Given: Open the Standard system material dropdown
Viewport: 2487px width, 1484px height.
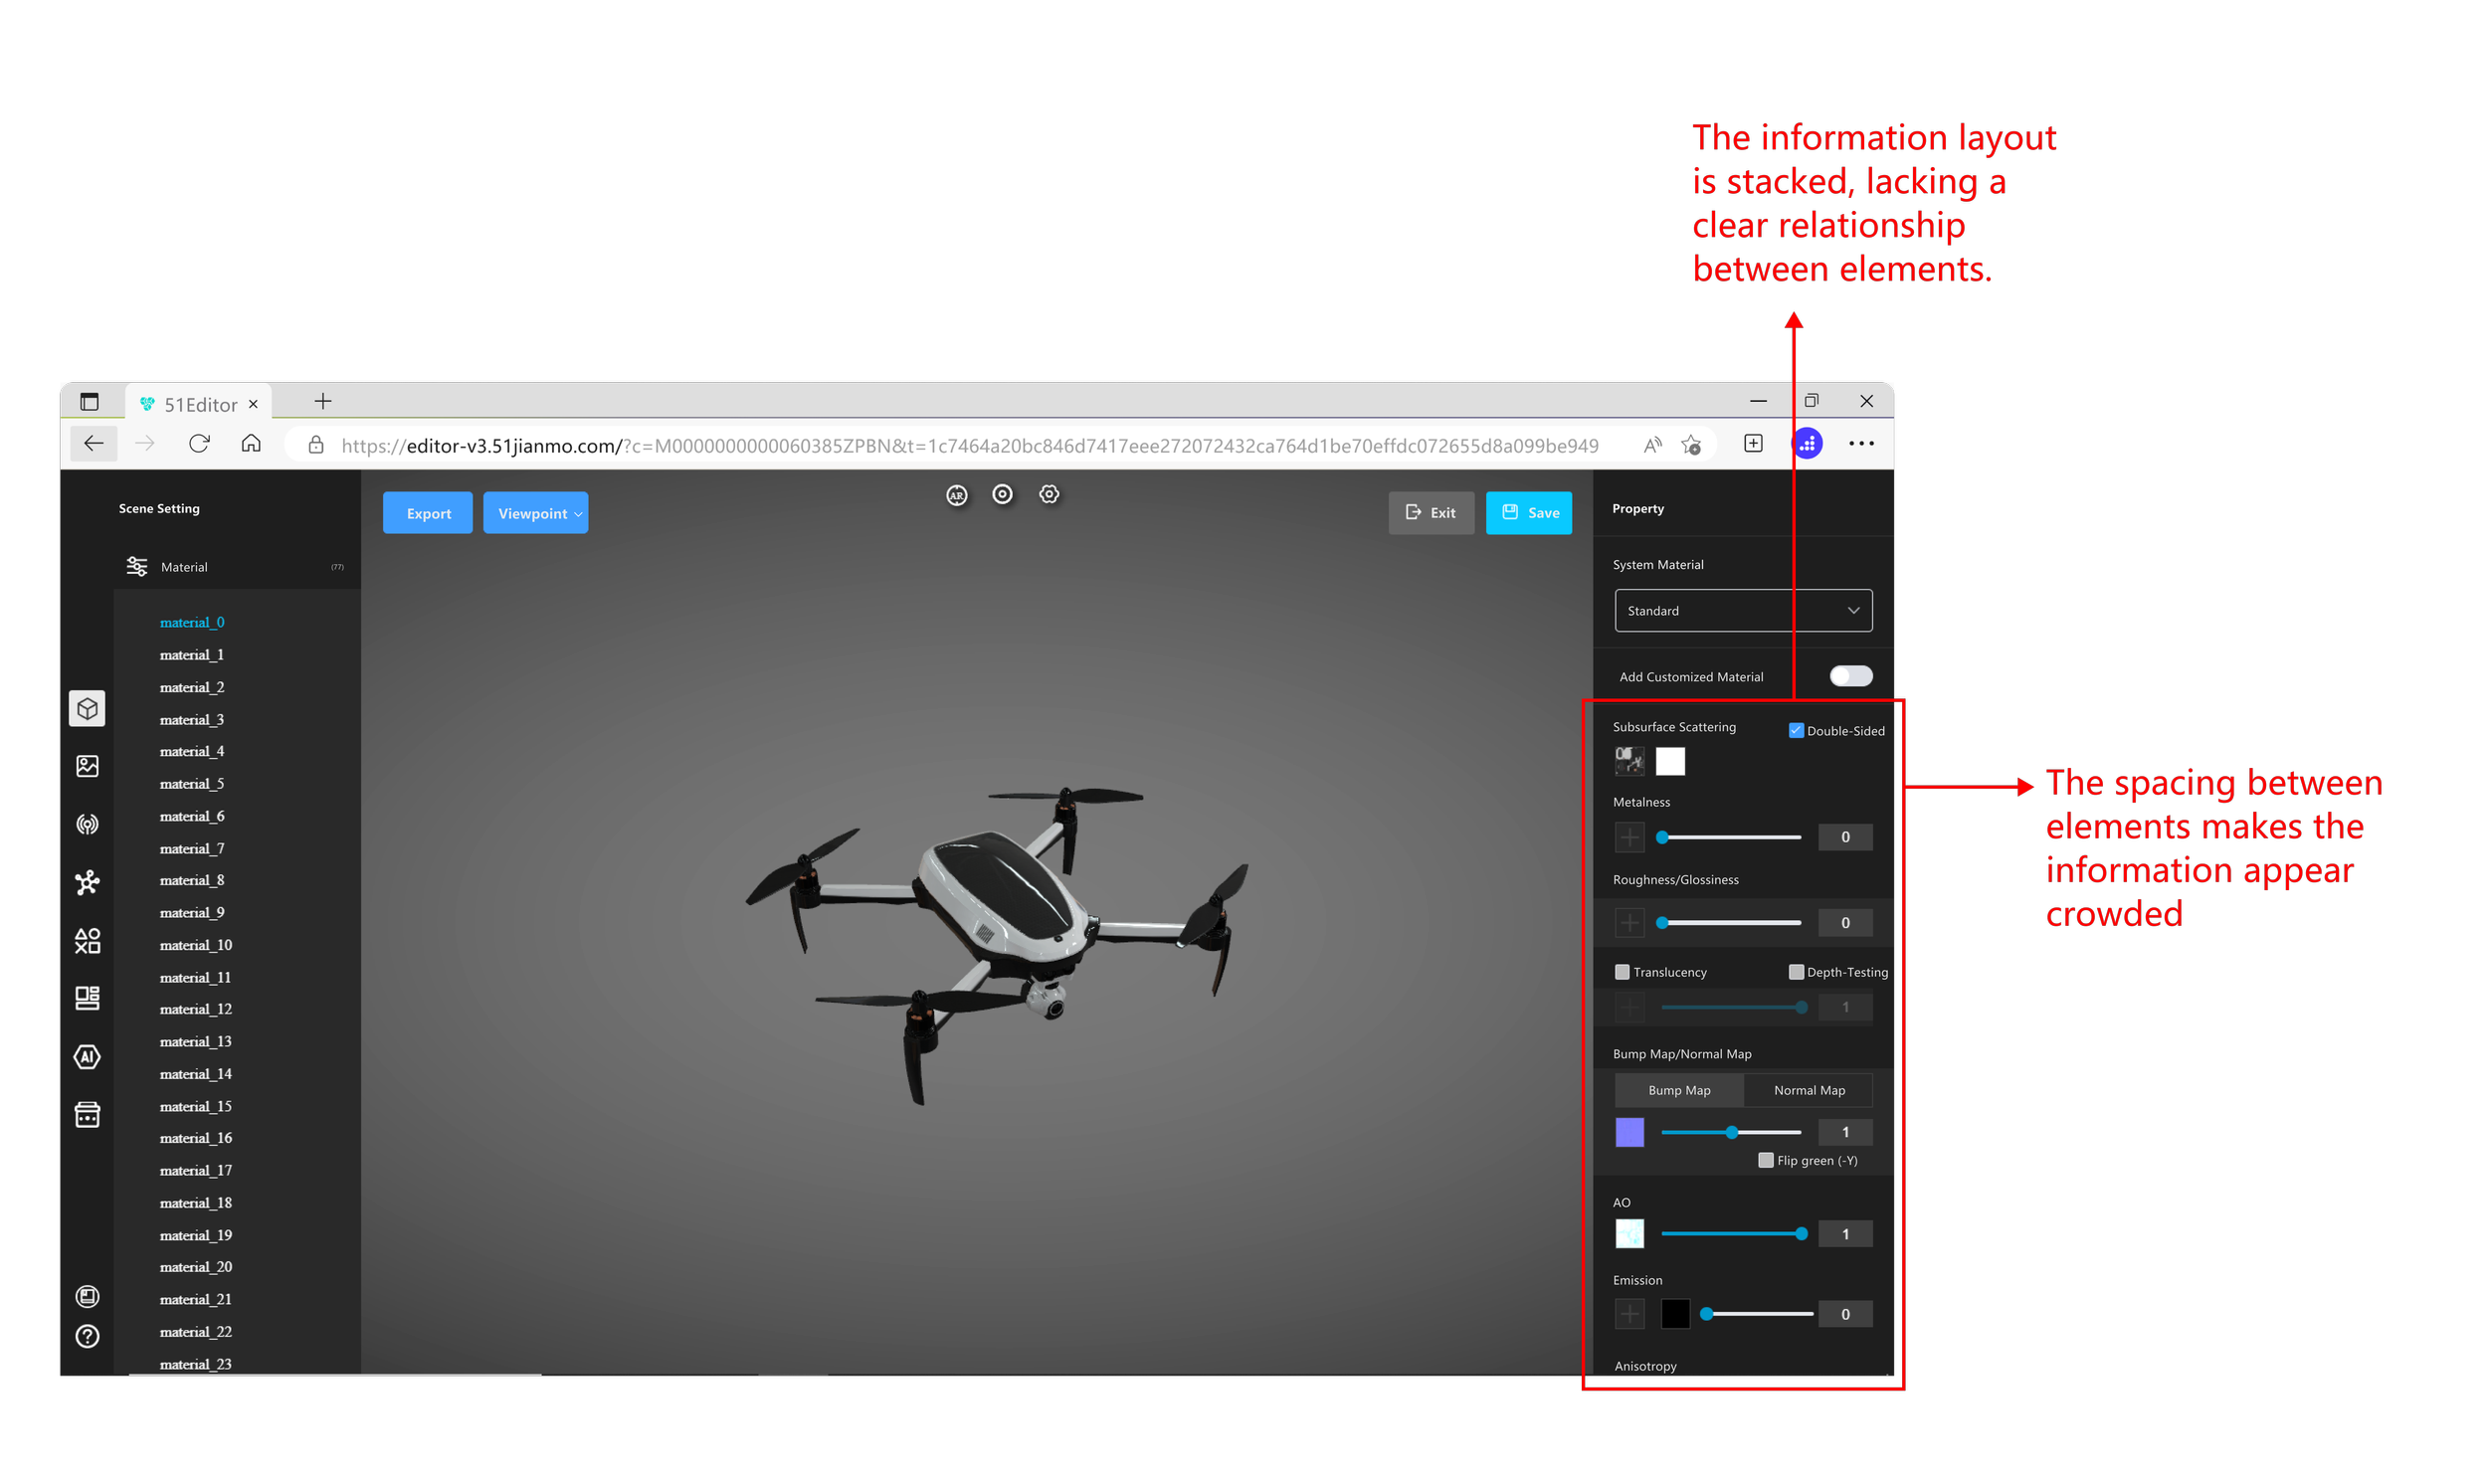Looking at the screenshot, I should coord(1742,610).
